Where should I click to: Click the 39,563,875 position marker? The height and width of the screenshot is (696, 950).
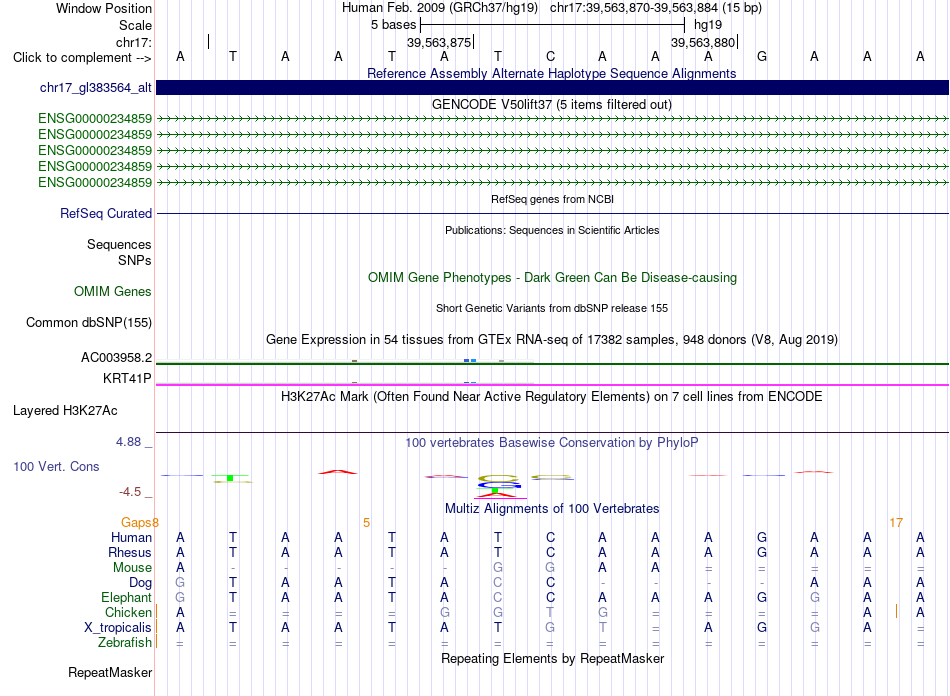coord(439,42)
